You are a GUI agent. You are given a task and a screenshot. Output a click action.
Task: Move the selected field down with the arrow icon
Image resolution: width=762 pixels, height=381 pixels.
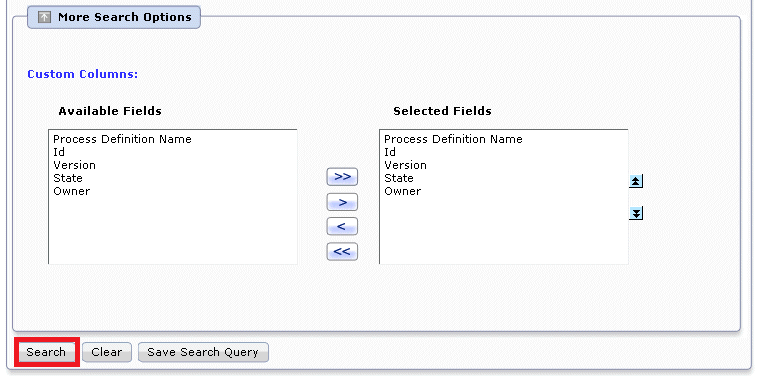636,213
